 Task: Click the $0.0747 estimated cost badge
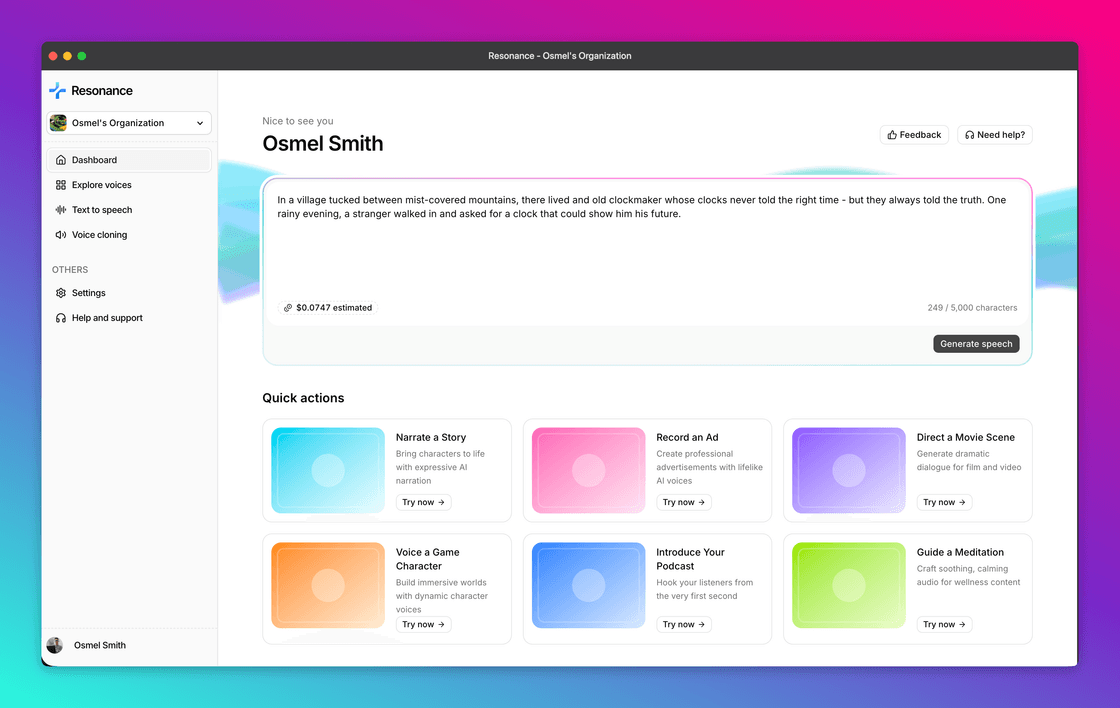(328, 308)
